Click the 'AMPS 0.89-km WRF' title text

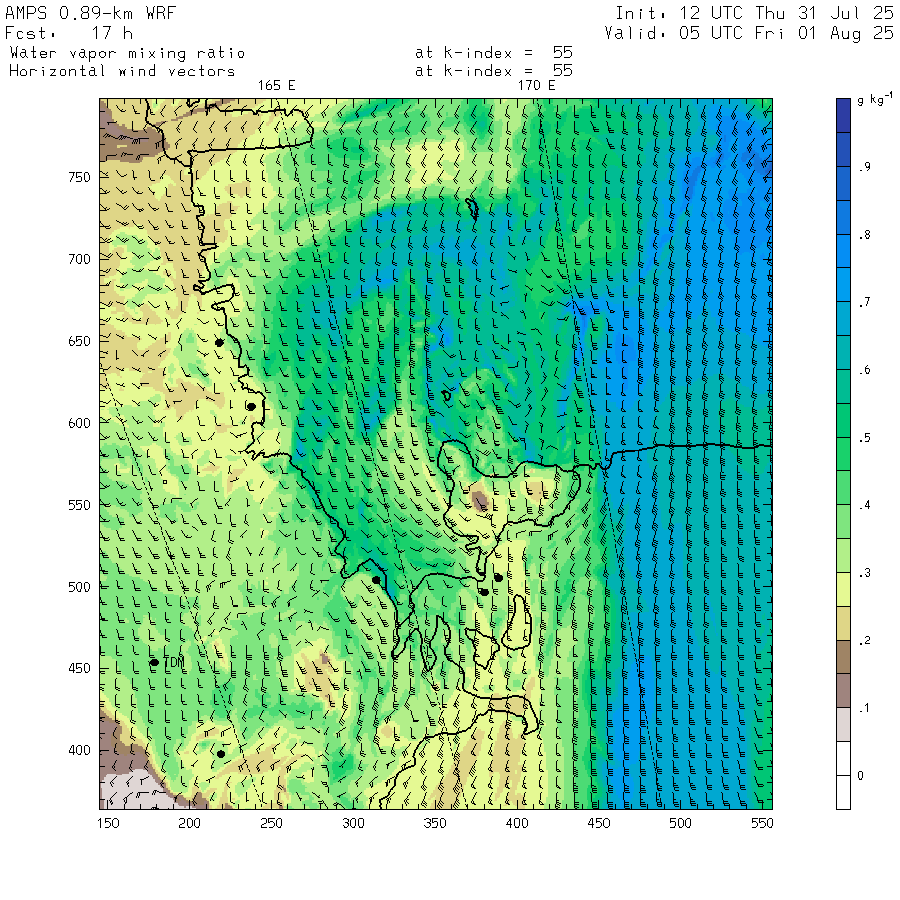click(x=90, y=13)
